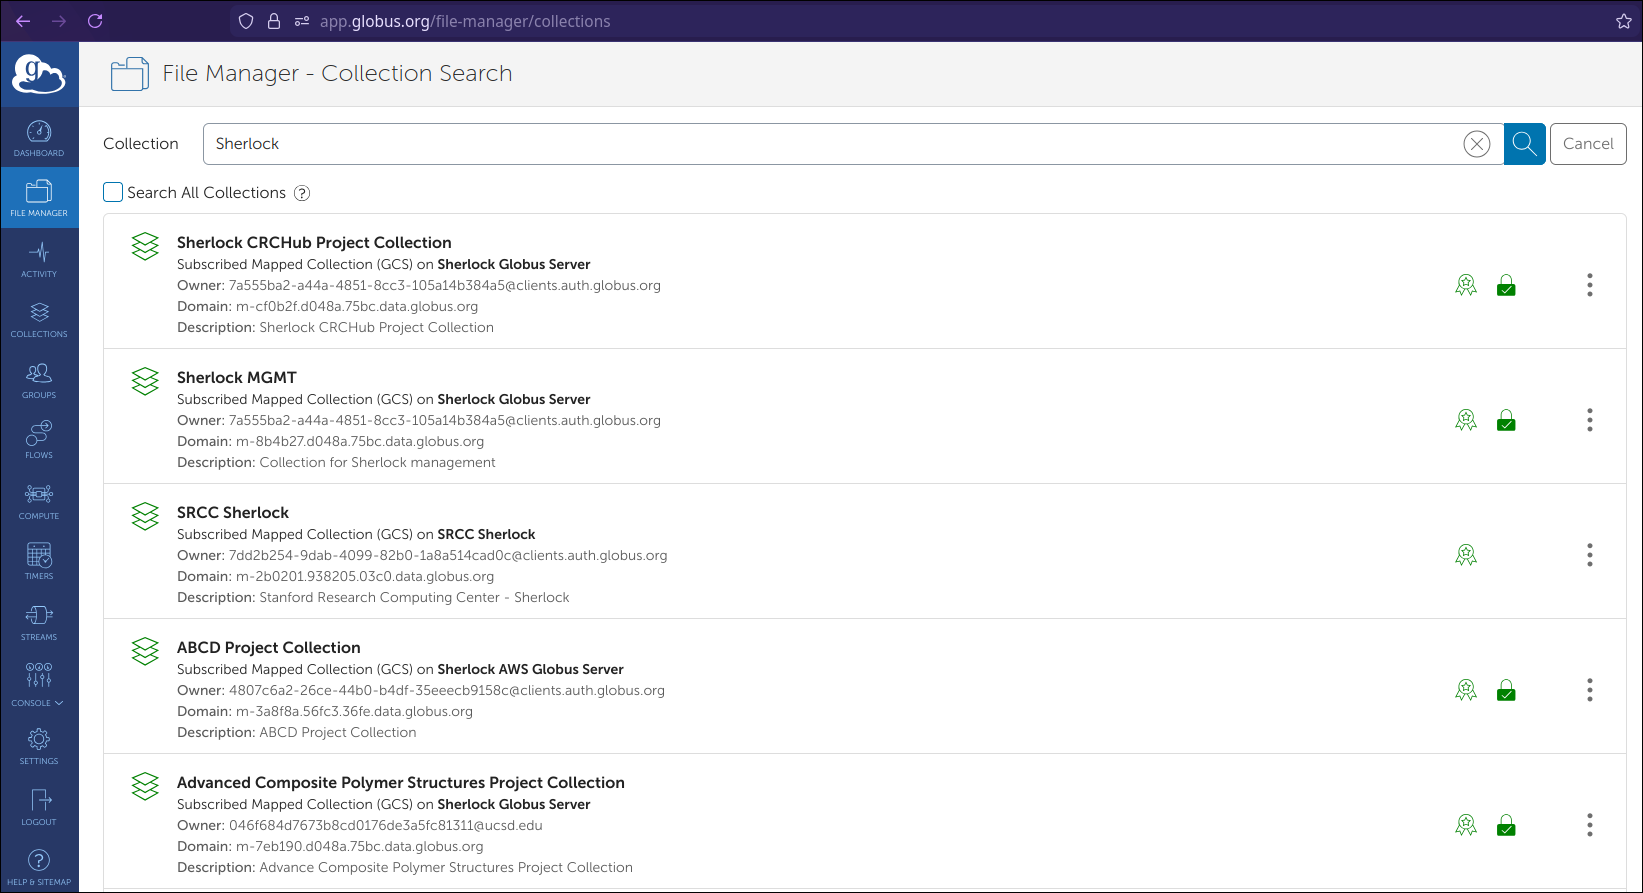
Task: Click the green lock icon for Sherlock MGMT
Action: tap(1506, 420)
